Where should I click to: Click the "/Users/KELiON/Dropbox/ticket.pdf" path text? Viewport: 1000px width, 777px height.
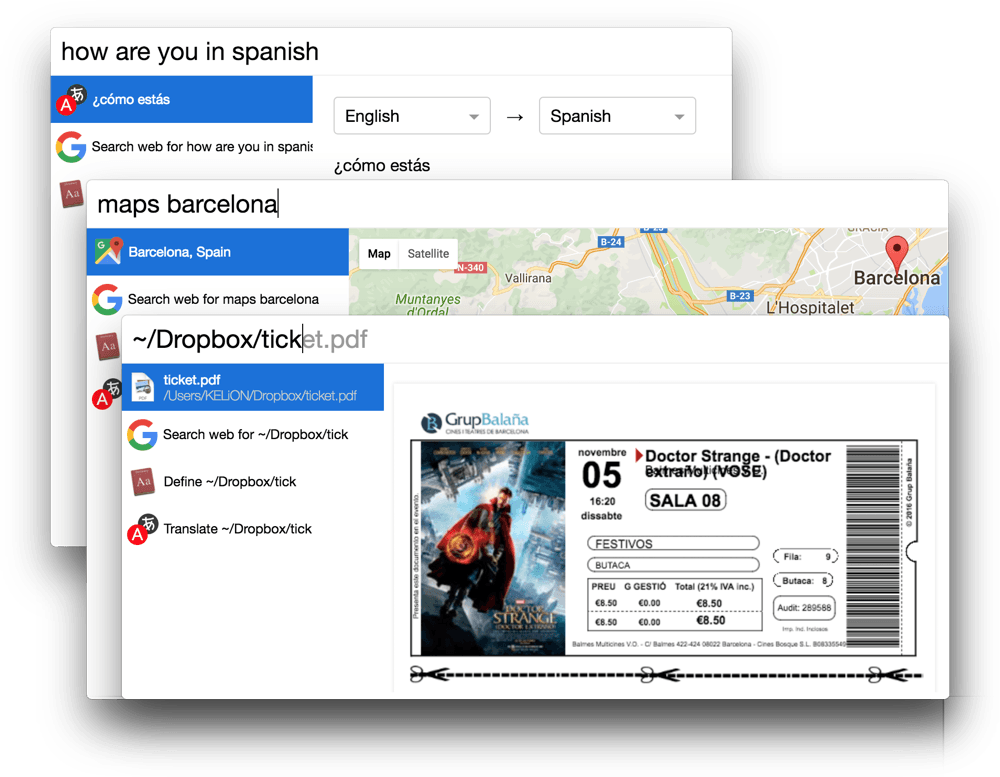tap(260, 396)
